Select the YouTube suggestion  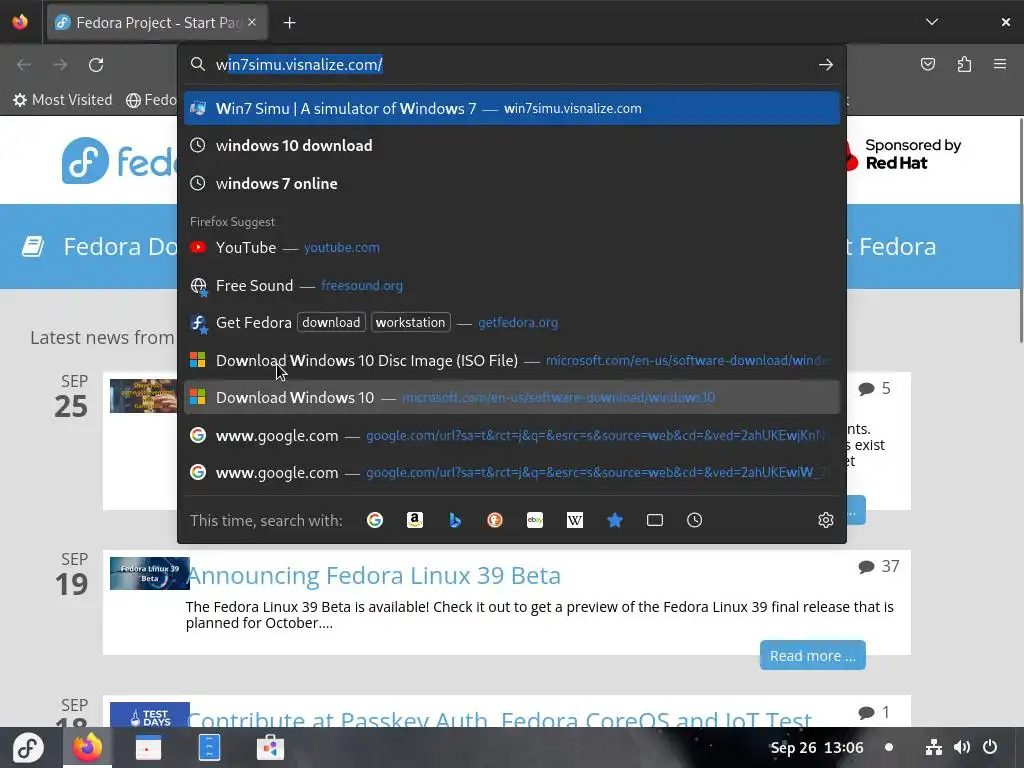click(512, 248)
